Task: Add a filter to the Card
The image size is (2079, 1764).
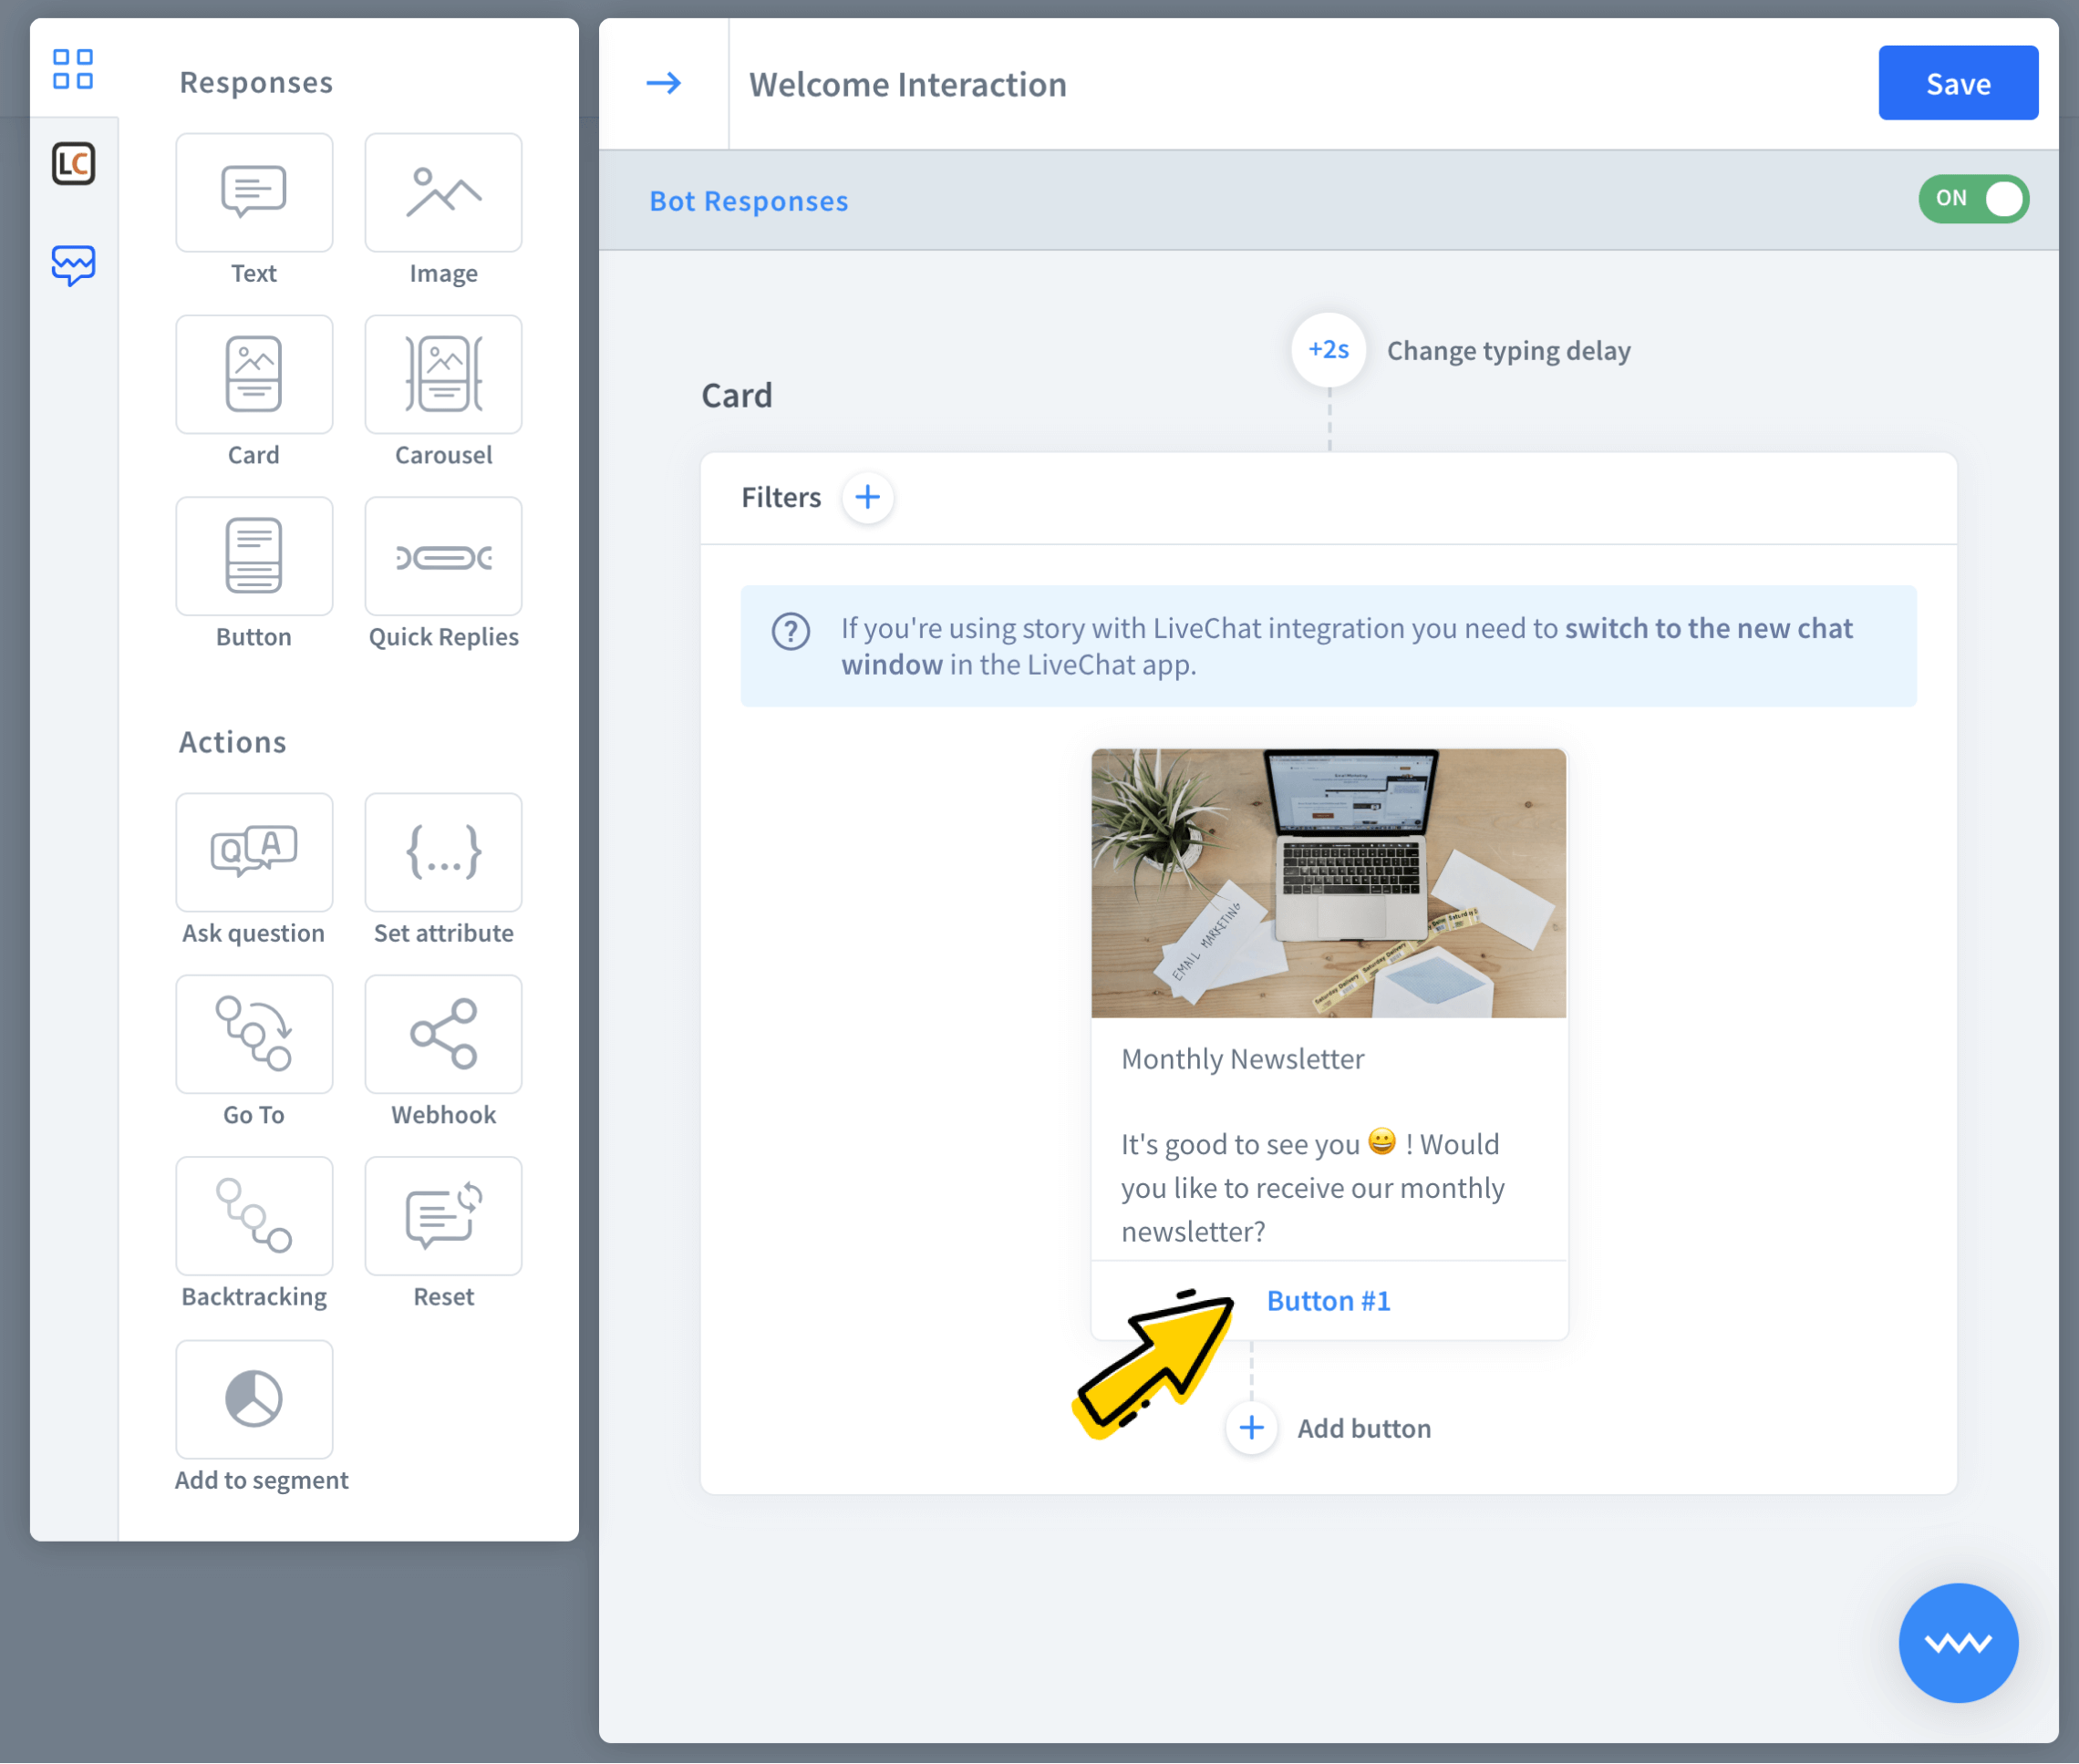Action: tap(866, 497)
